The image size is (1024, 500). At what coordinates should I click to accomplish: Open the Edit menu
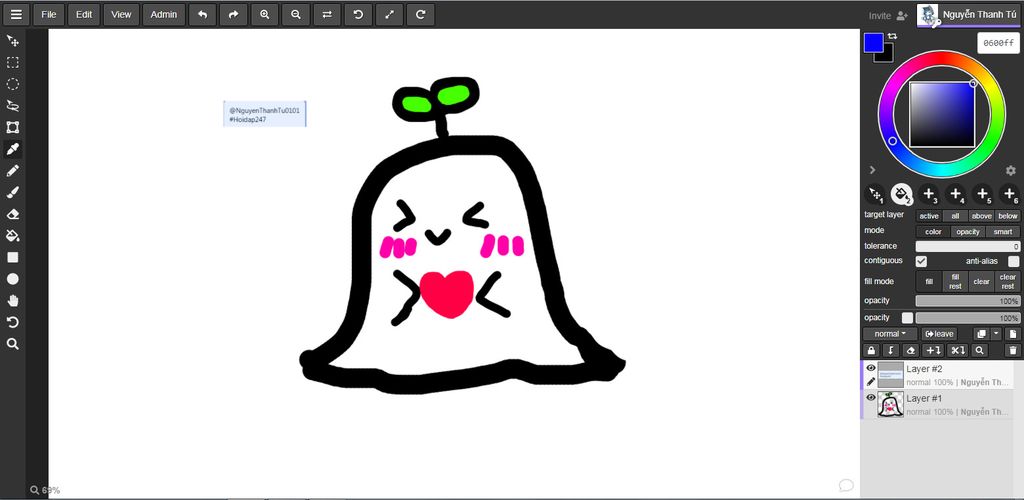click(x=84, y=14)
